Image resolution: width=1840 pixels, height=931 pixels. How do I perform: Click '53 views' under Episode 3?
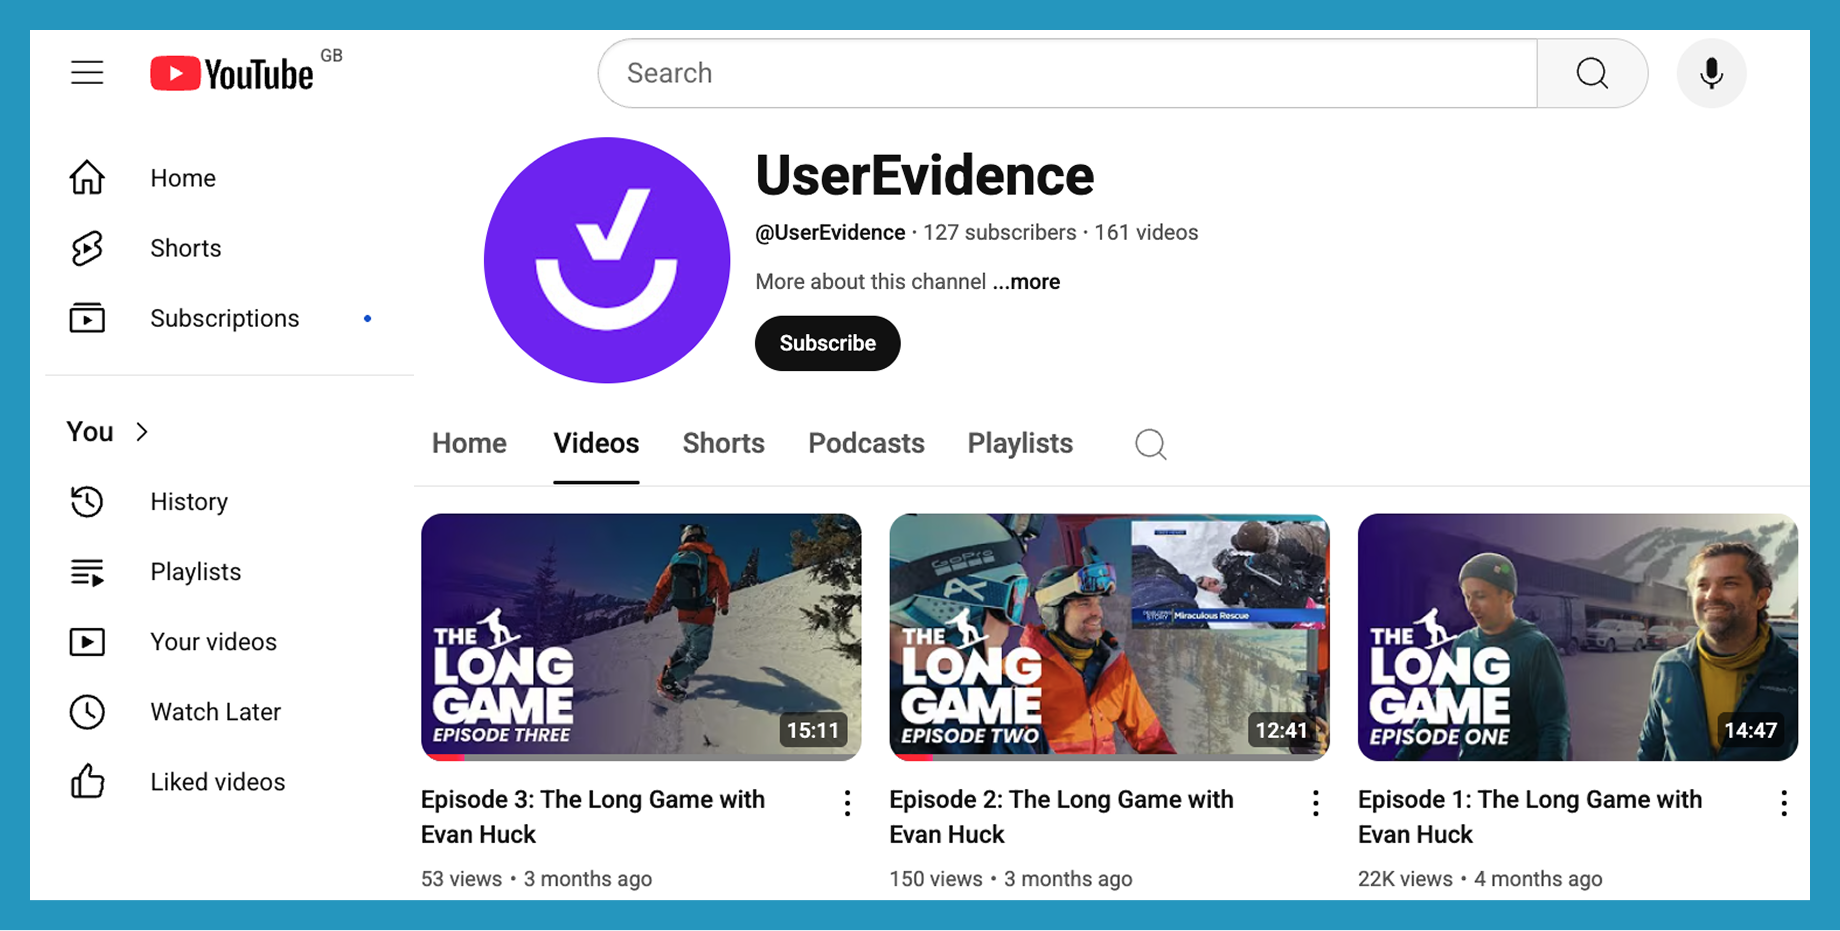click(461, 879)
